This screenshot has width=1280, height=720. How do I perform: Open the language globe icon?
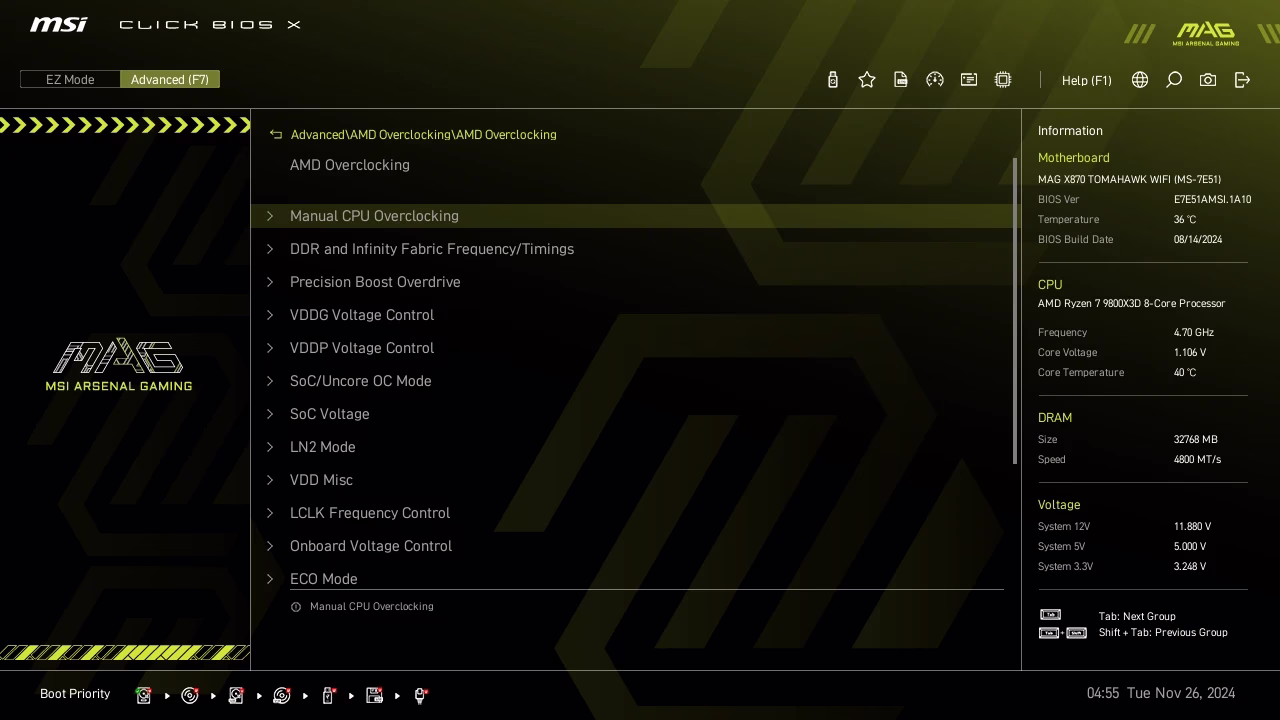(1140, 80)
